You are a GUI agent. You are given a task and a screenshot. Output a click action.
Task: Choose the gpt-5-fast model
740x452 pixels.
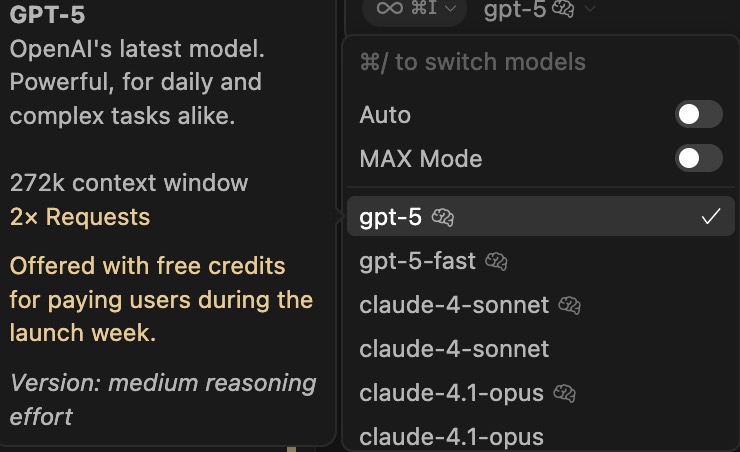click(541, 261)
